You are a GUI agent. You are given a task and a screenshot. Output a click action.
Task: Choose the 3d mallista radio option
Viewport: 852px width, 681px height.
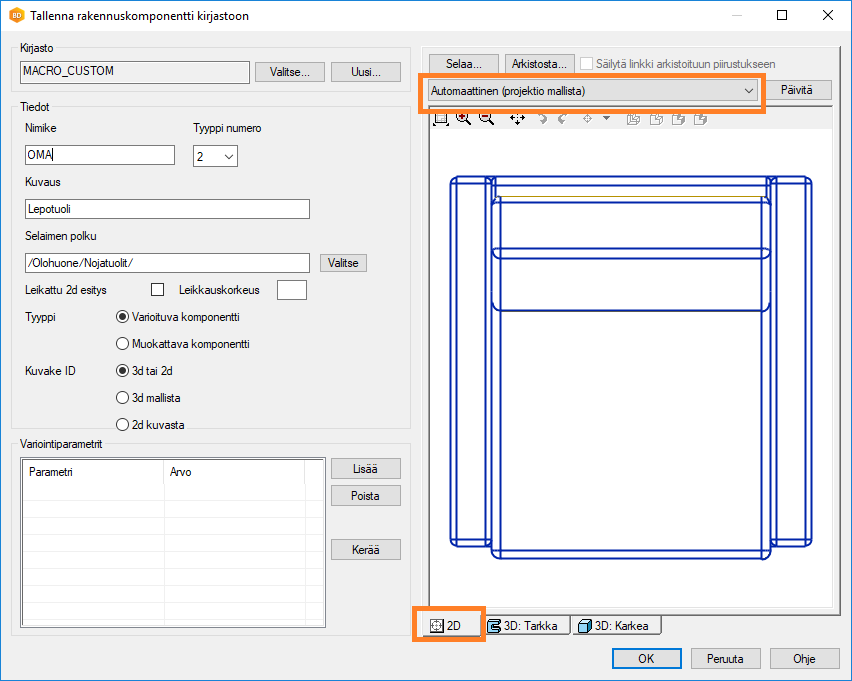[x=123, y=397]
